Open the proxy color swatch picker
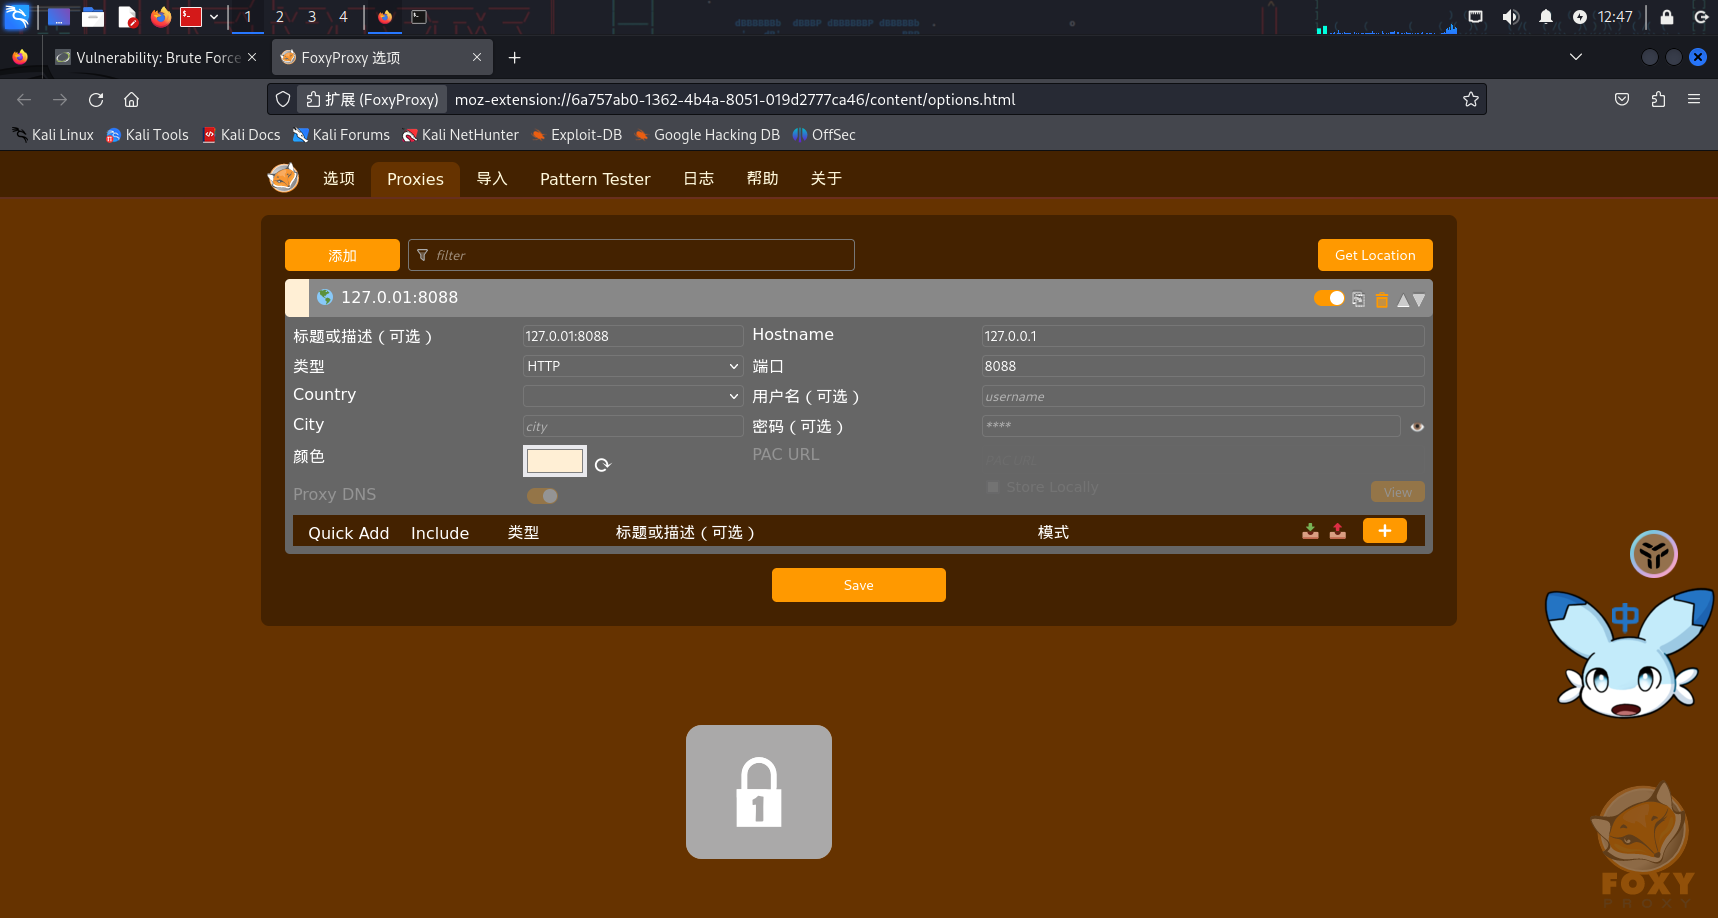The width and height of the screenshot is (1718, 918). (x=555, y=461)
